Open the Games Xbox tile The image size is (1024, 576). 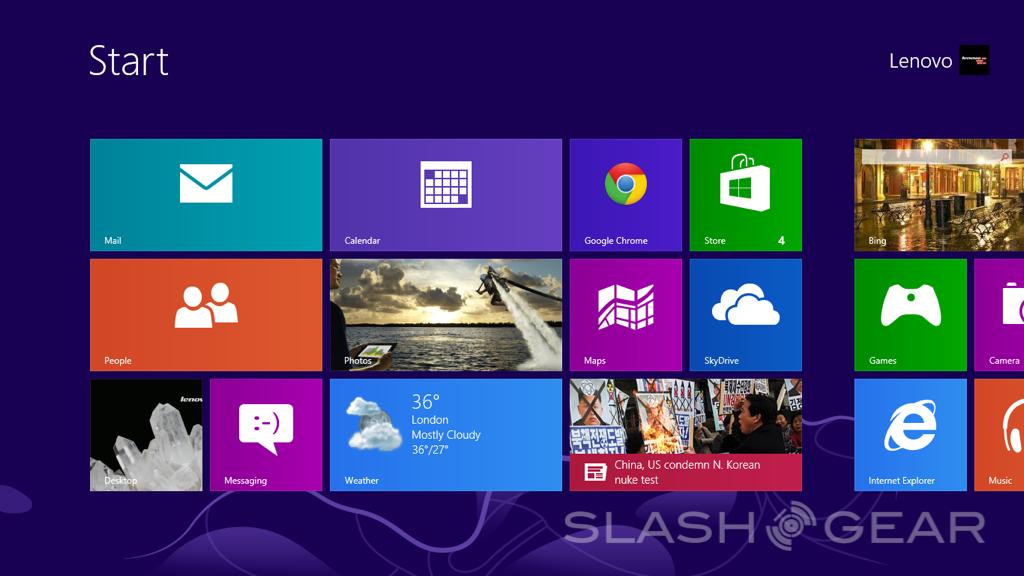910,315
